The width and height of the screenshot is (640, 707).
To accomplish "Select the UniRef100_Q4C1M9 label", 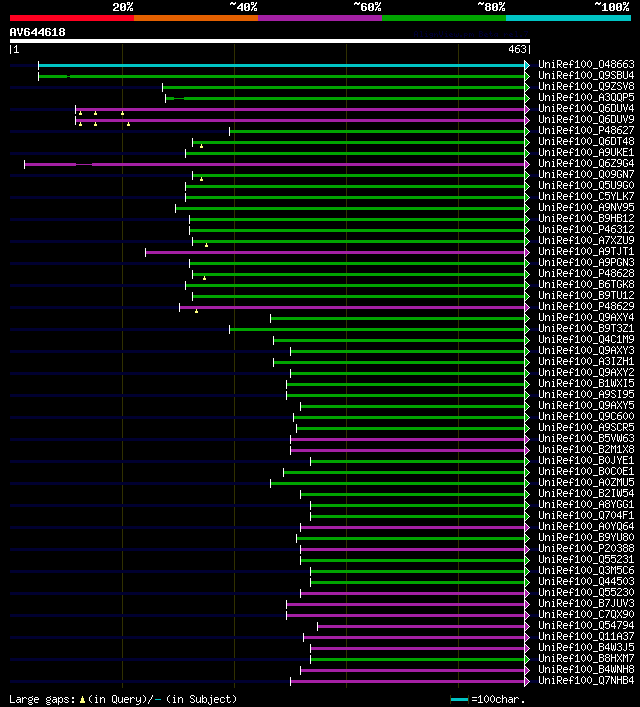I will [586, 340].
